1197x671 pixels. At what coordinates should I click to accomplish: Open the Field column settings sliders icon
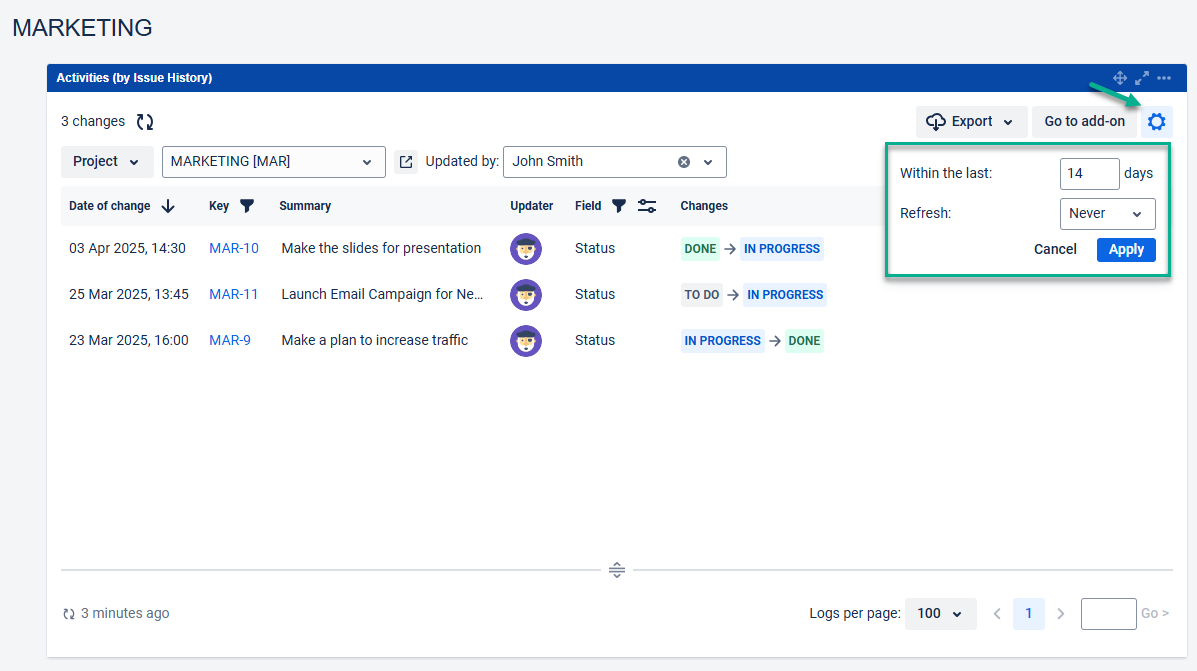[647, 206]
